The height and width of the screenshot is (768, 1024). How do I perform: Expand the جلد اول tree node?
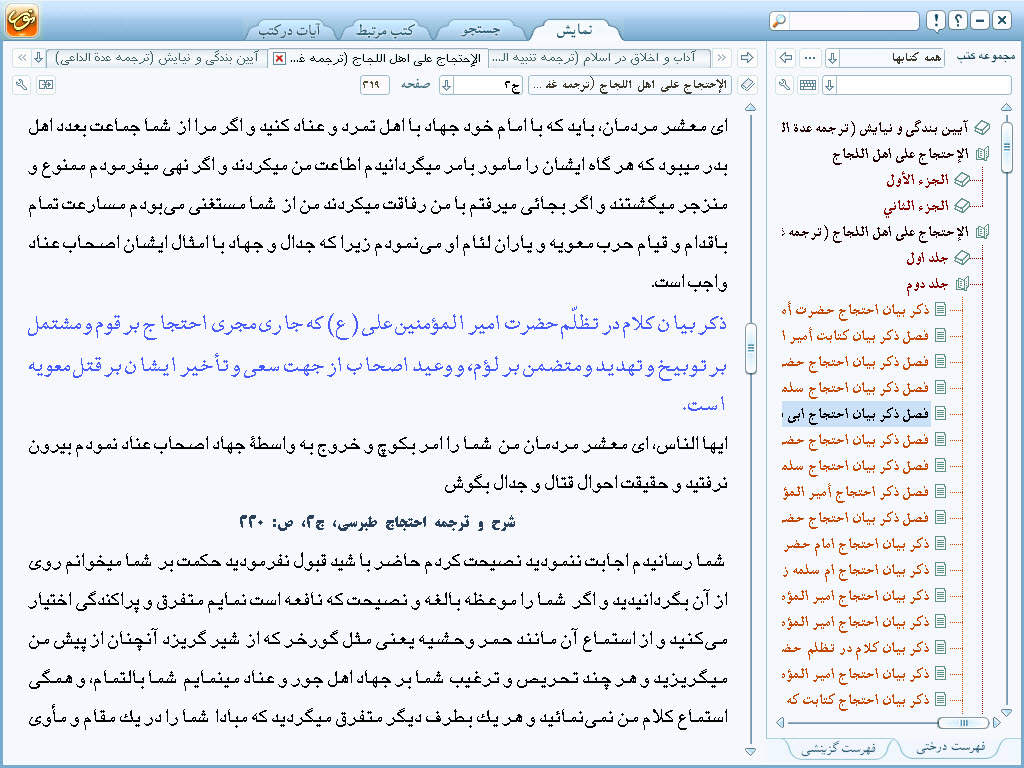[962, 257]
